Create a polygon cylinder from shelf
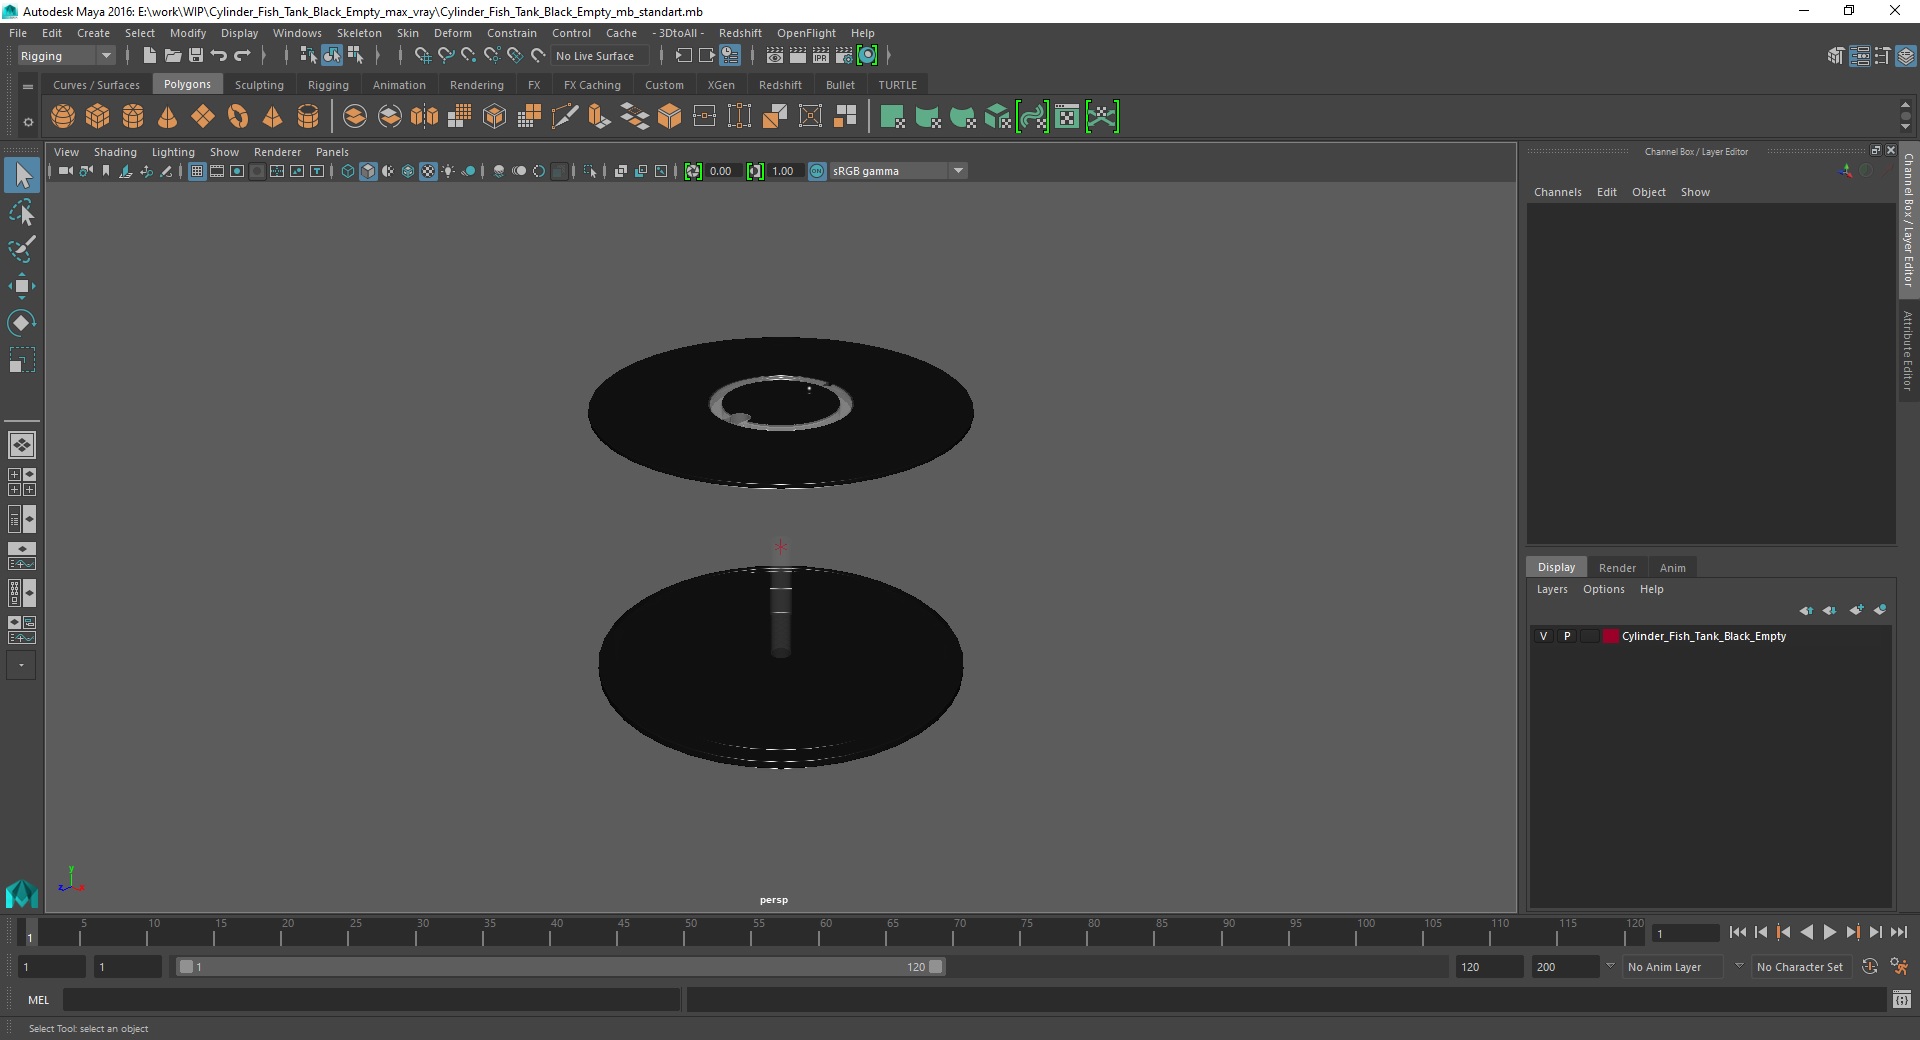The height and width of the screenshot is (1040, 1920). pos(133,117)
